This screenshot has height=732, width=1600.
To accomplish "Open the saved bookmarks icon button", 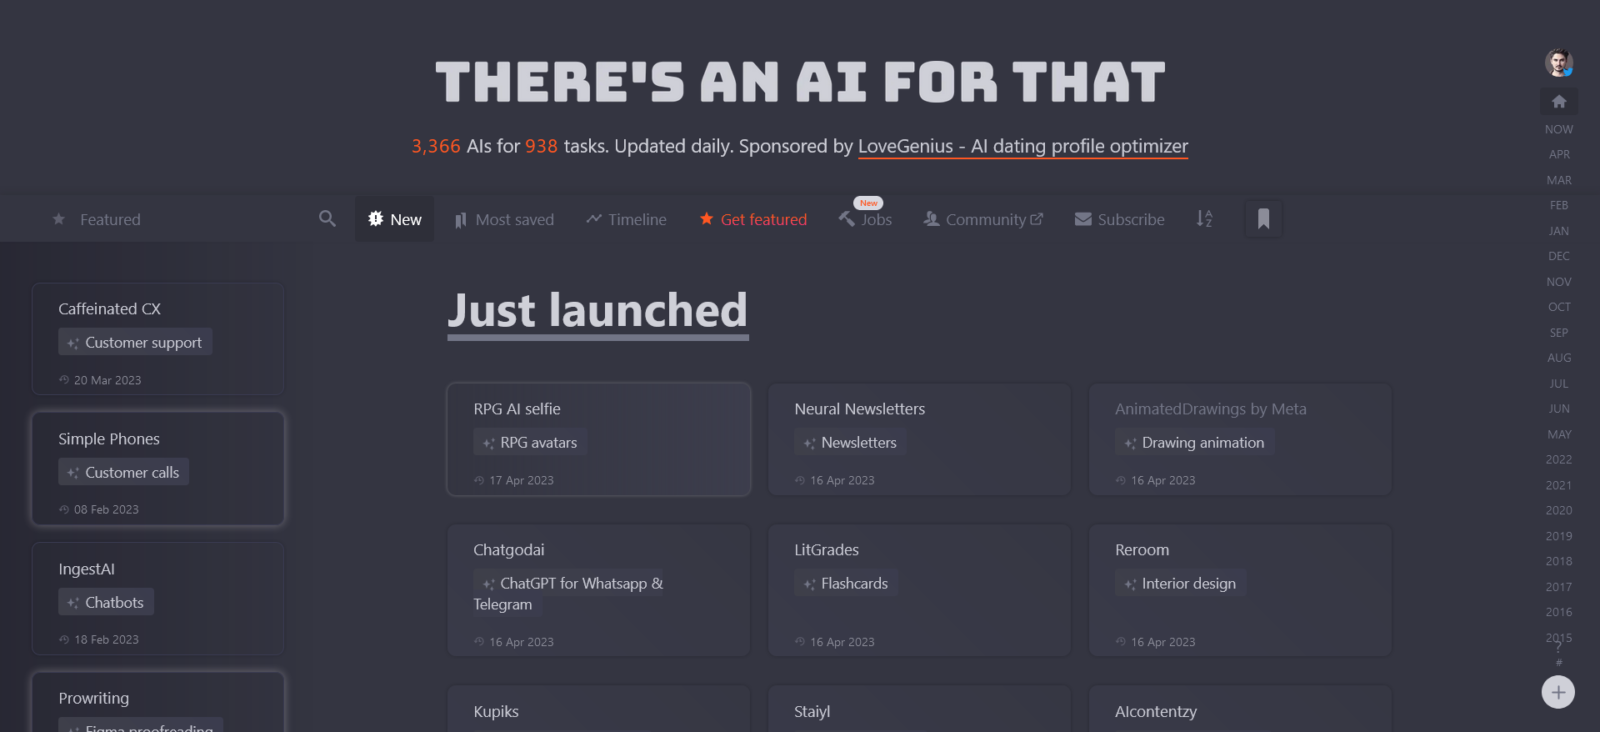I will (x=1263, y=219).
